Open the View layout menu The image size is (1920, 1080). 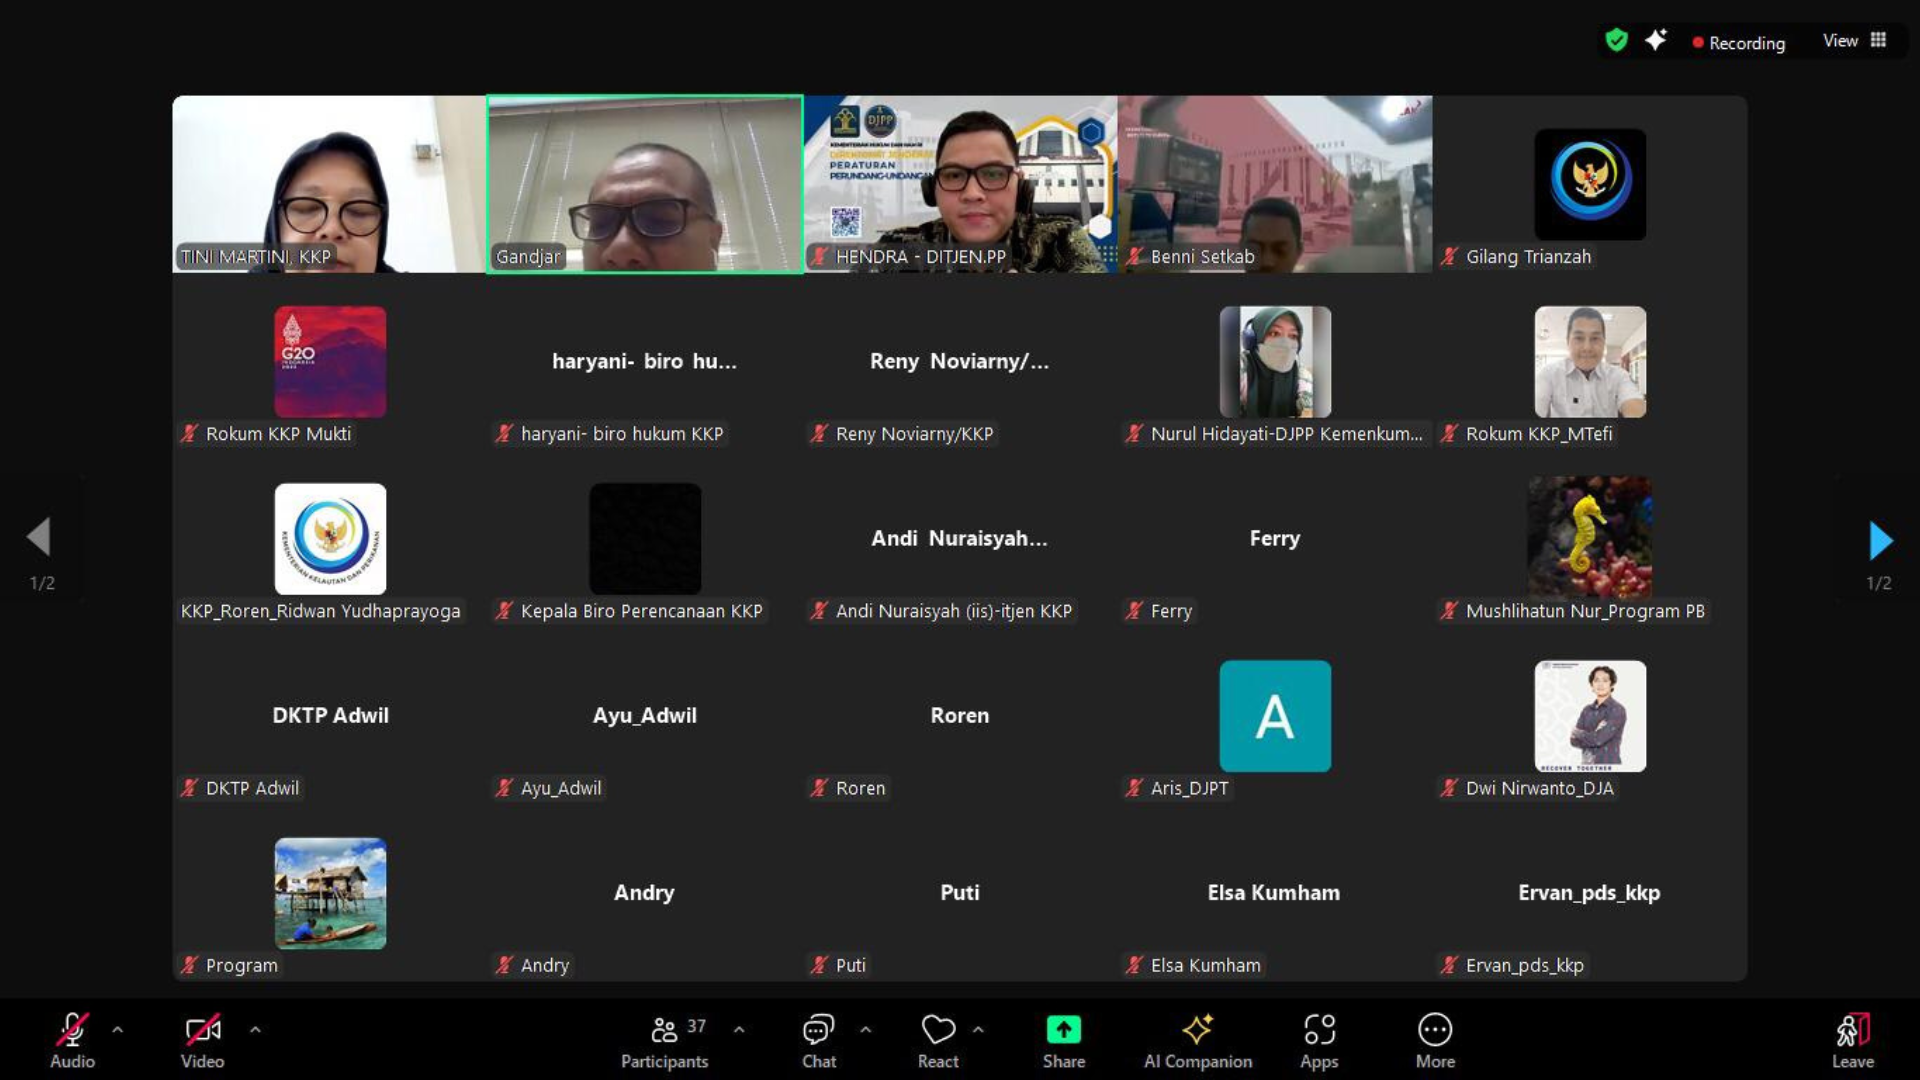tap(1854, 41)
